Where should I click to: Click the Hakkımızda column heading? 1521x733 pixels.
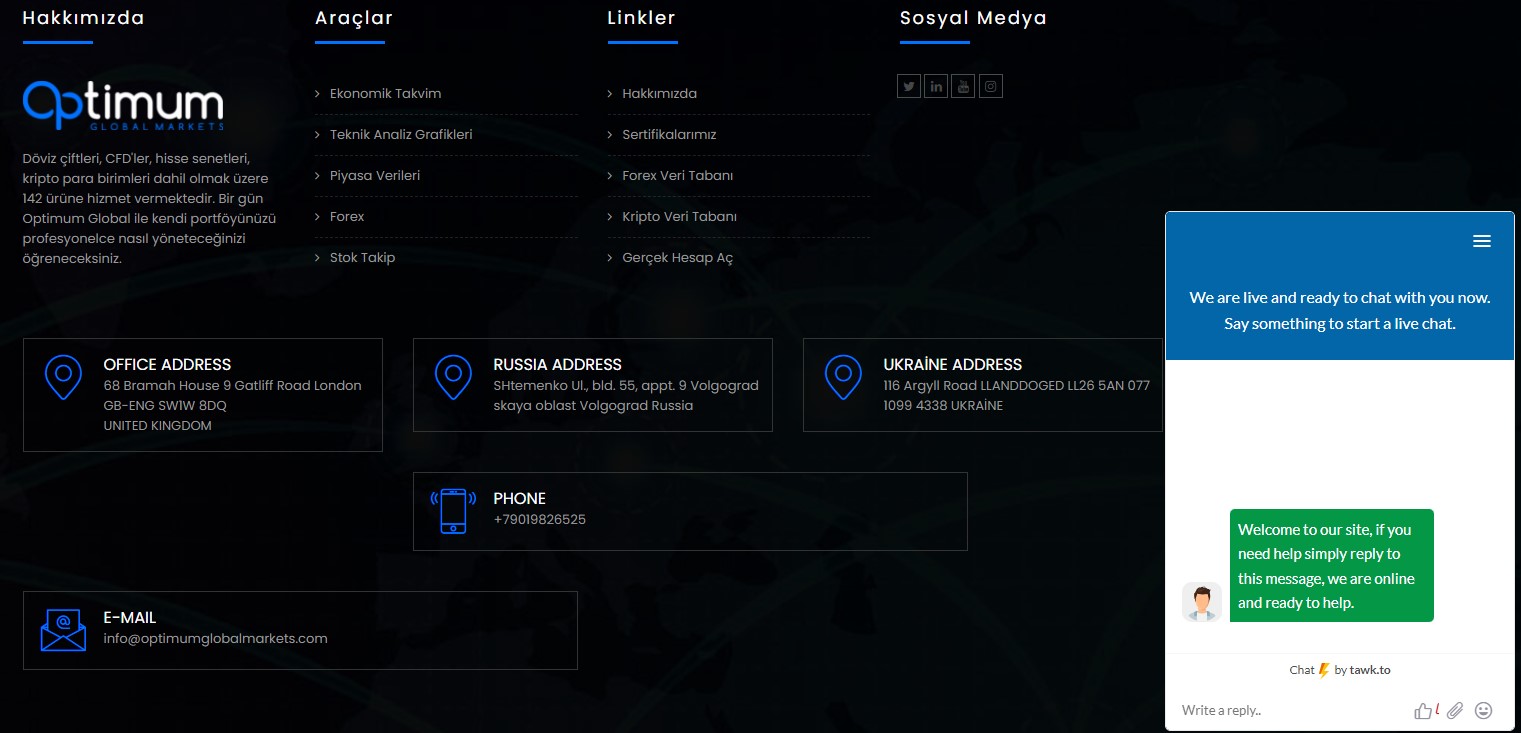(x=83, y=18)
